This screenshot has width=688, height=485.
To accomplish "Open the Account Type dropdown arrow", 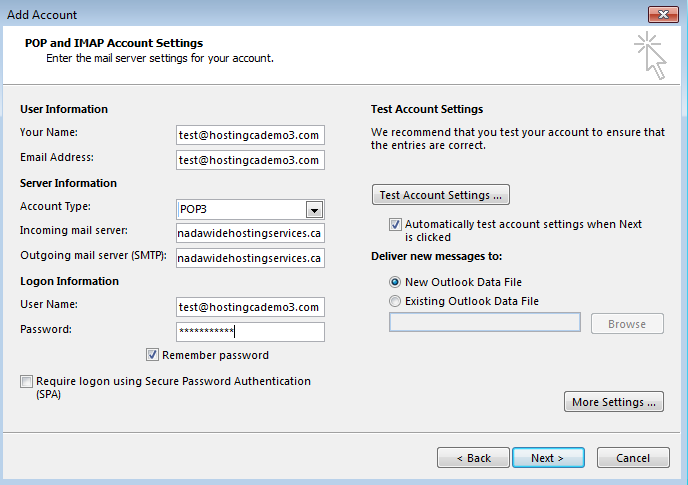I will click(x=314, y=210).
